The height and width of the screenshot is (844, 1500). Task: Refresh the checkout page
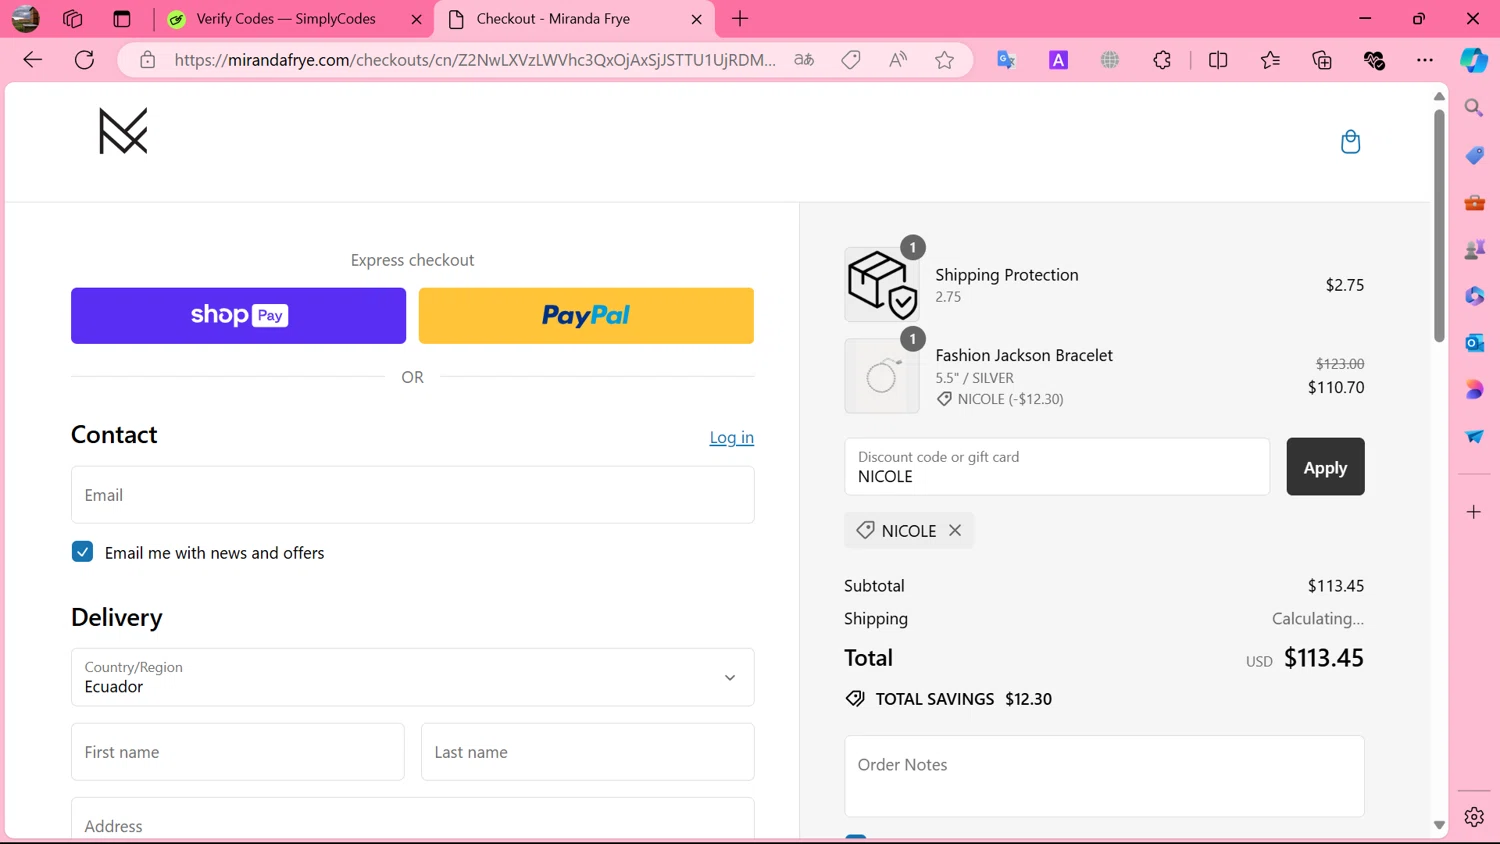85,60
